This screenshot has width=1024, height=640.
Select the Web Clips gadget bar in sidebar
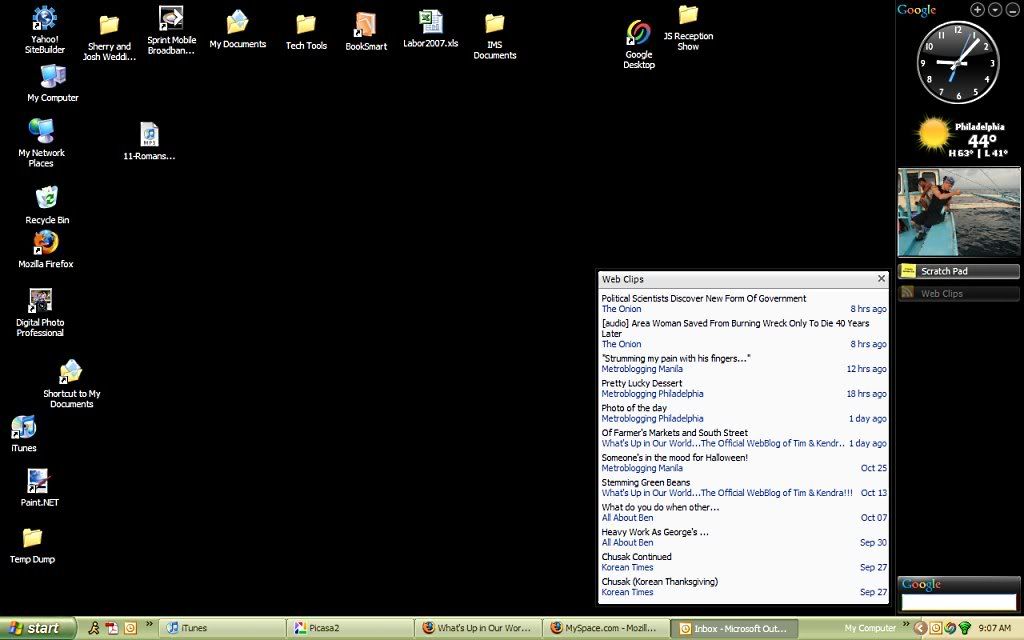pos(959,293)
